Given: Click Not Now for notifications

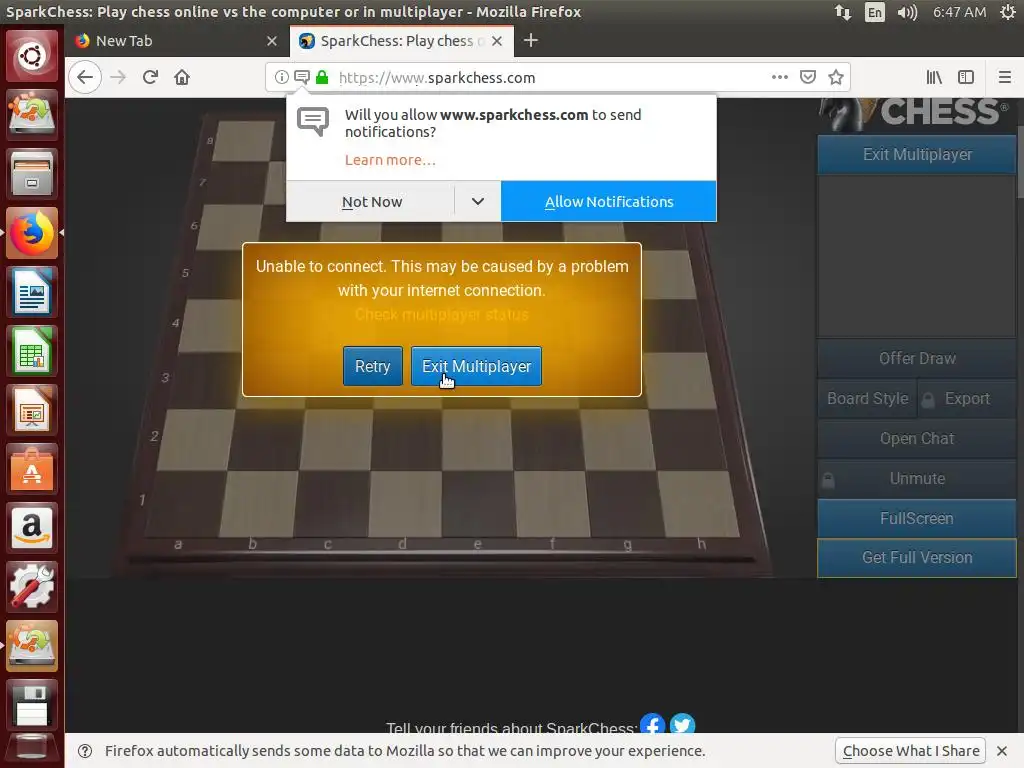Looking at the screenshot, I should (370, 201).
